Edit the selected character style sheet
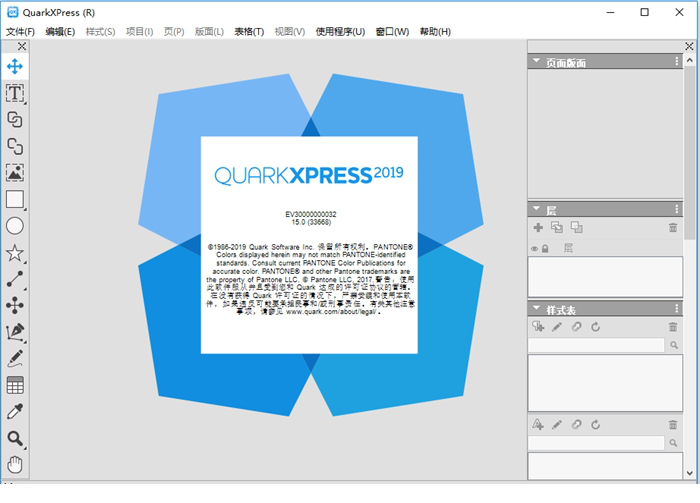700x503 pixels. click(557, 424)
